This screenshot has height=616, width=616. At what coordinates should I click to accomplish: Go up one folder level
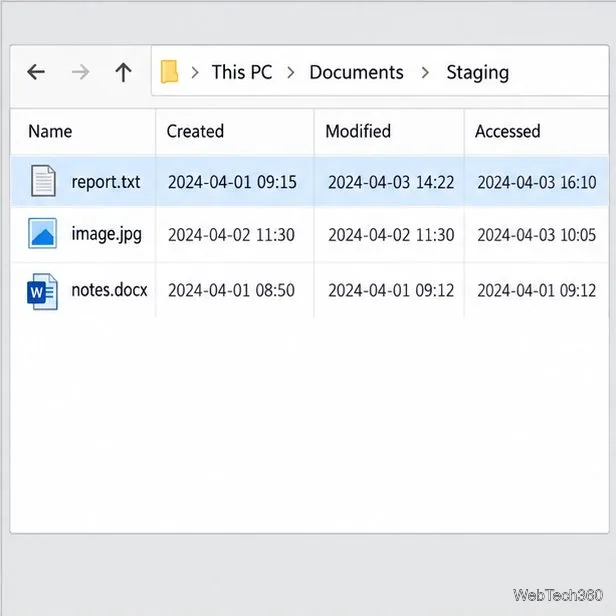pyautogui.click(x=123, y=72)
